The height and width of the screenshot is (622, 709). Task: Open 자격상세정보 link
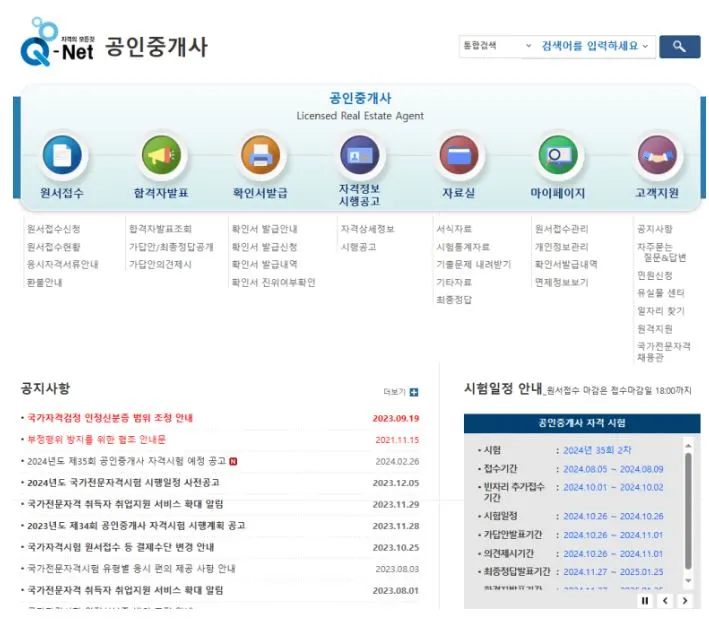point(368,229)
